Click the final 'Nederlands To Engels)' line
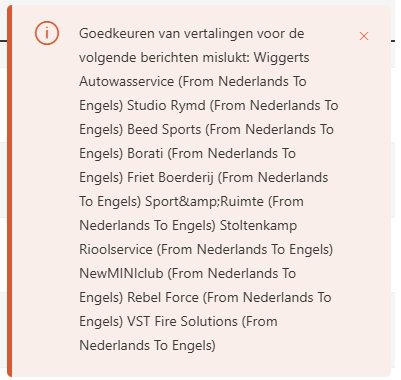 [147, 346]
